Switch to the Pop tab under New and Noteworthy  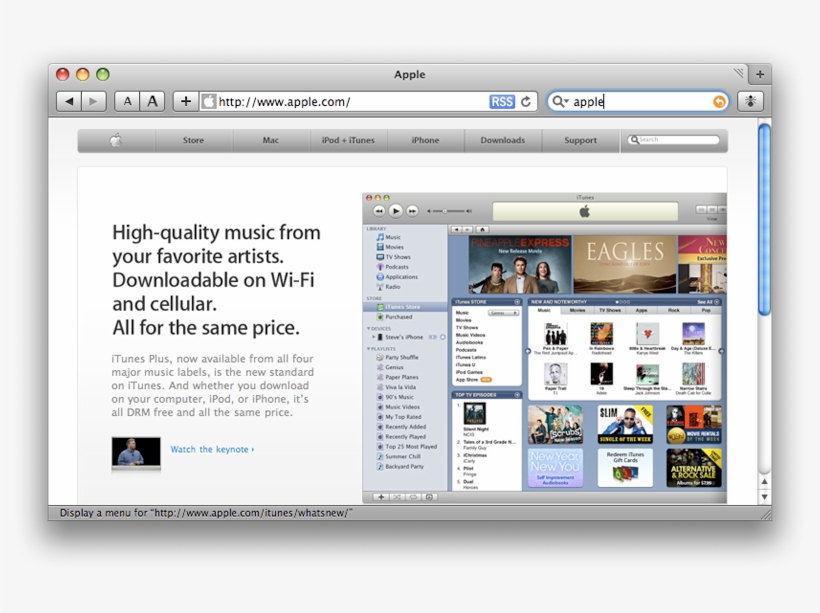pyautogui.click(x=706, y=310)
